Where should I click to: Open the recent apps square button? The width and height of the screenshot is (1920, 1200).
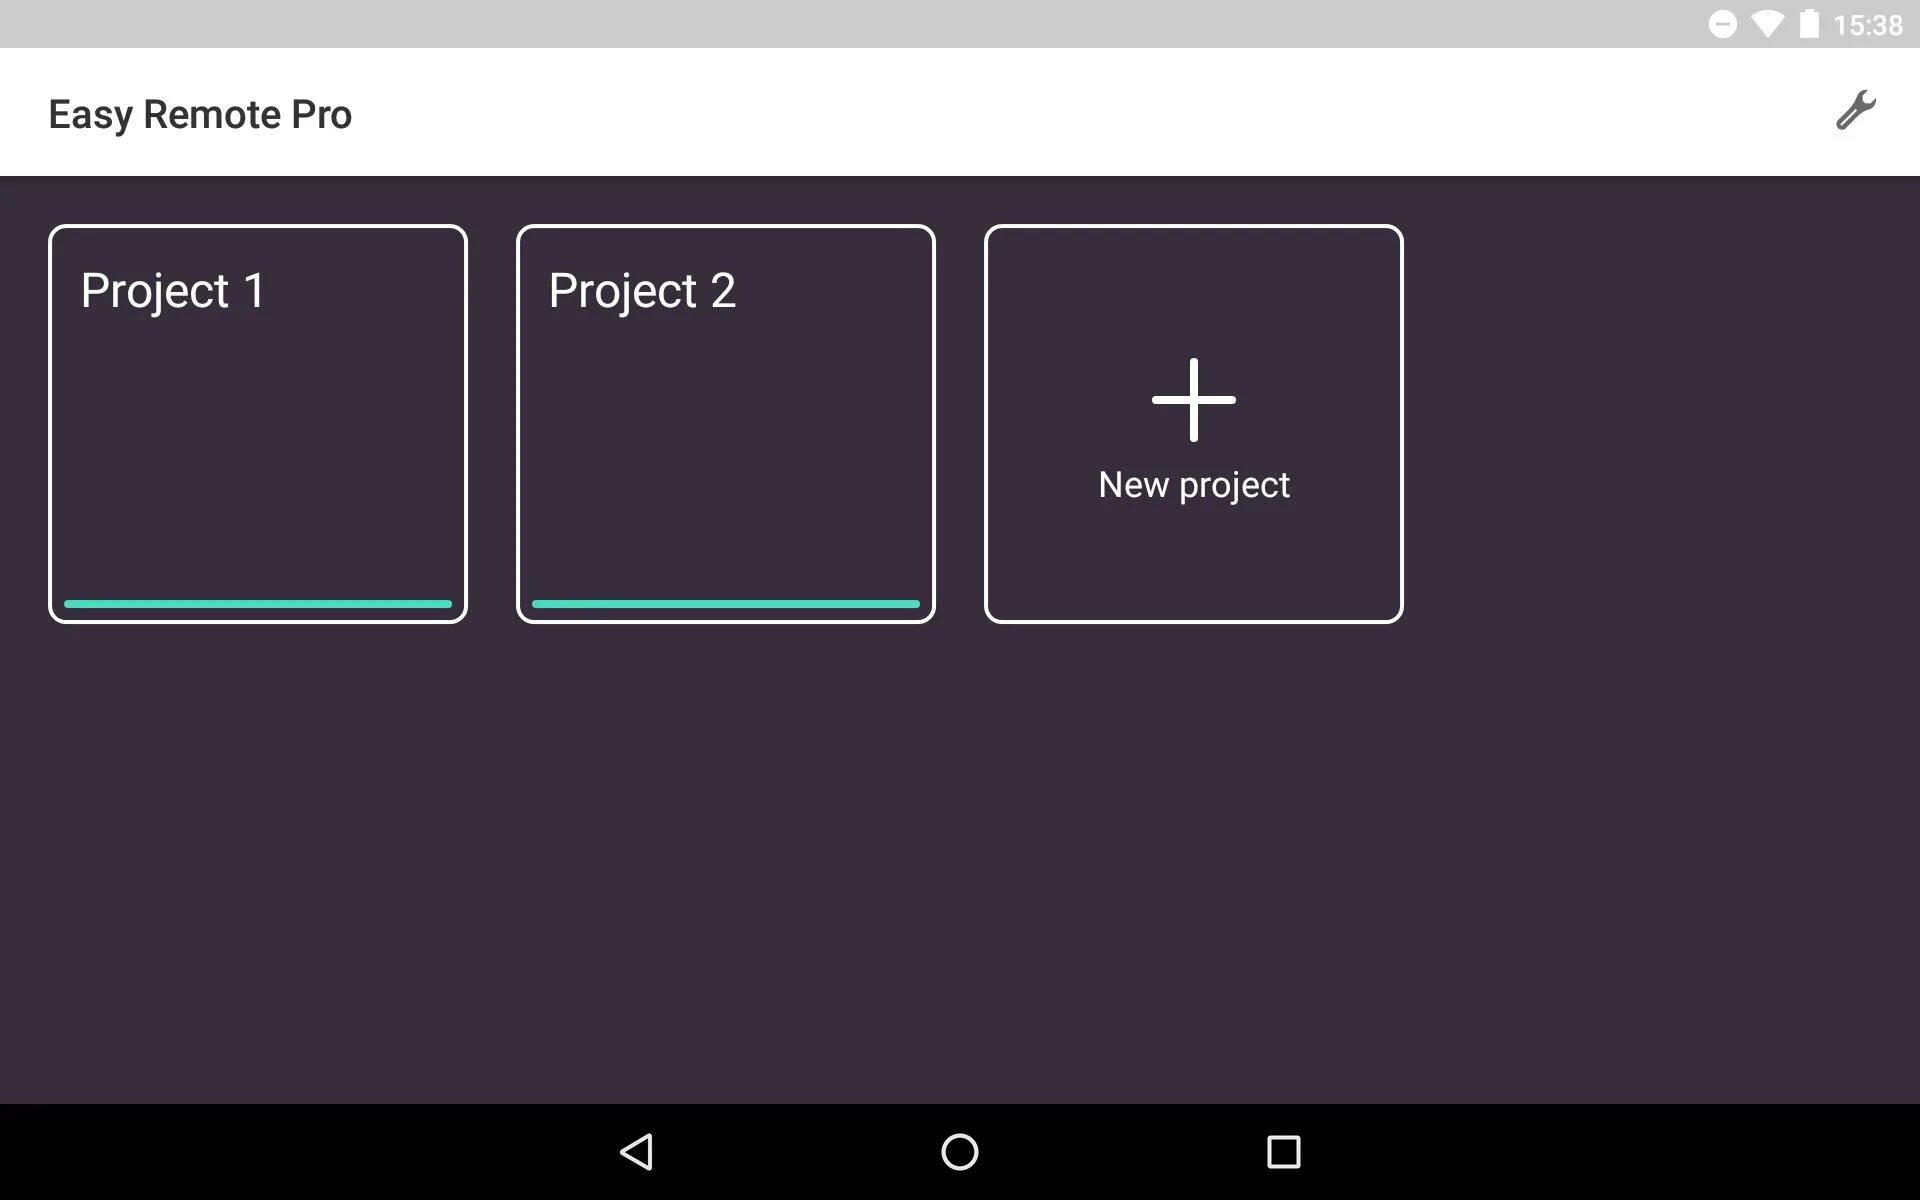point(1283,1152)
